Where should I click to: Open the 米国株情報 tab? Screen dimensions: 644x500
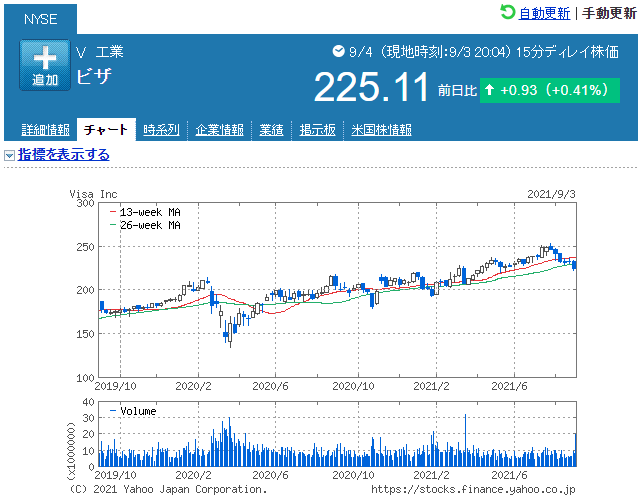[381, 130]
